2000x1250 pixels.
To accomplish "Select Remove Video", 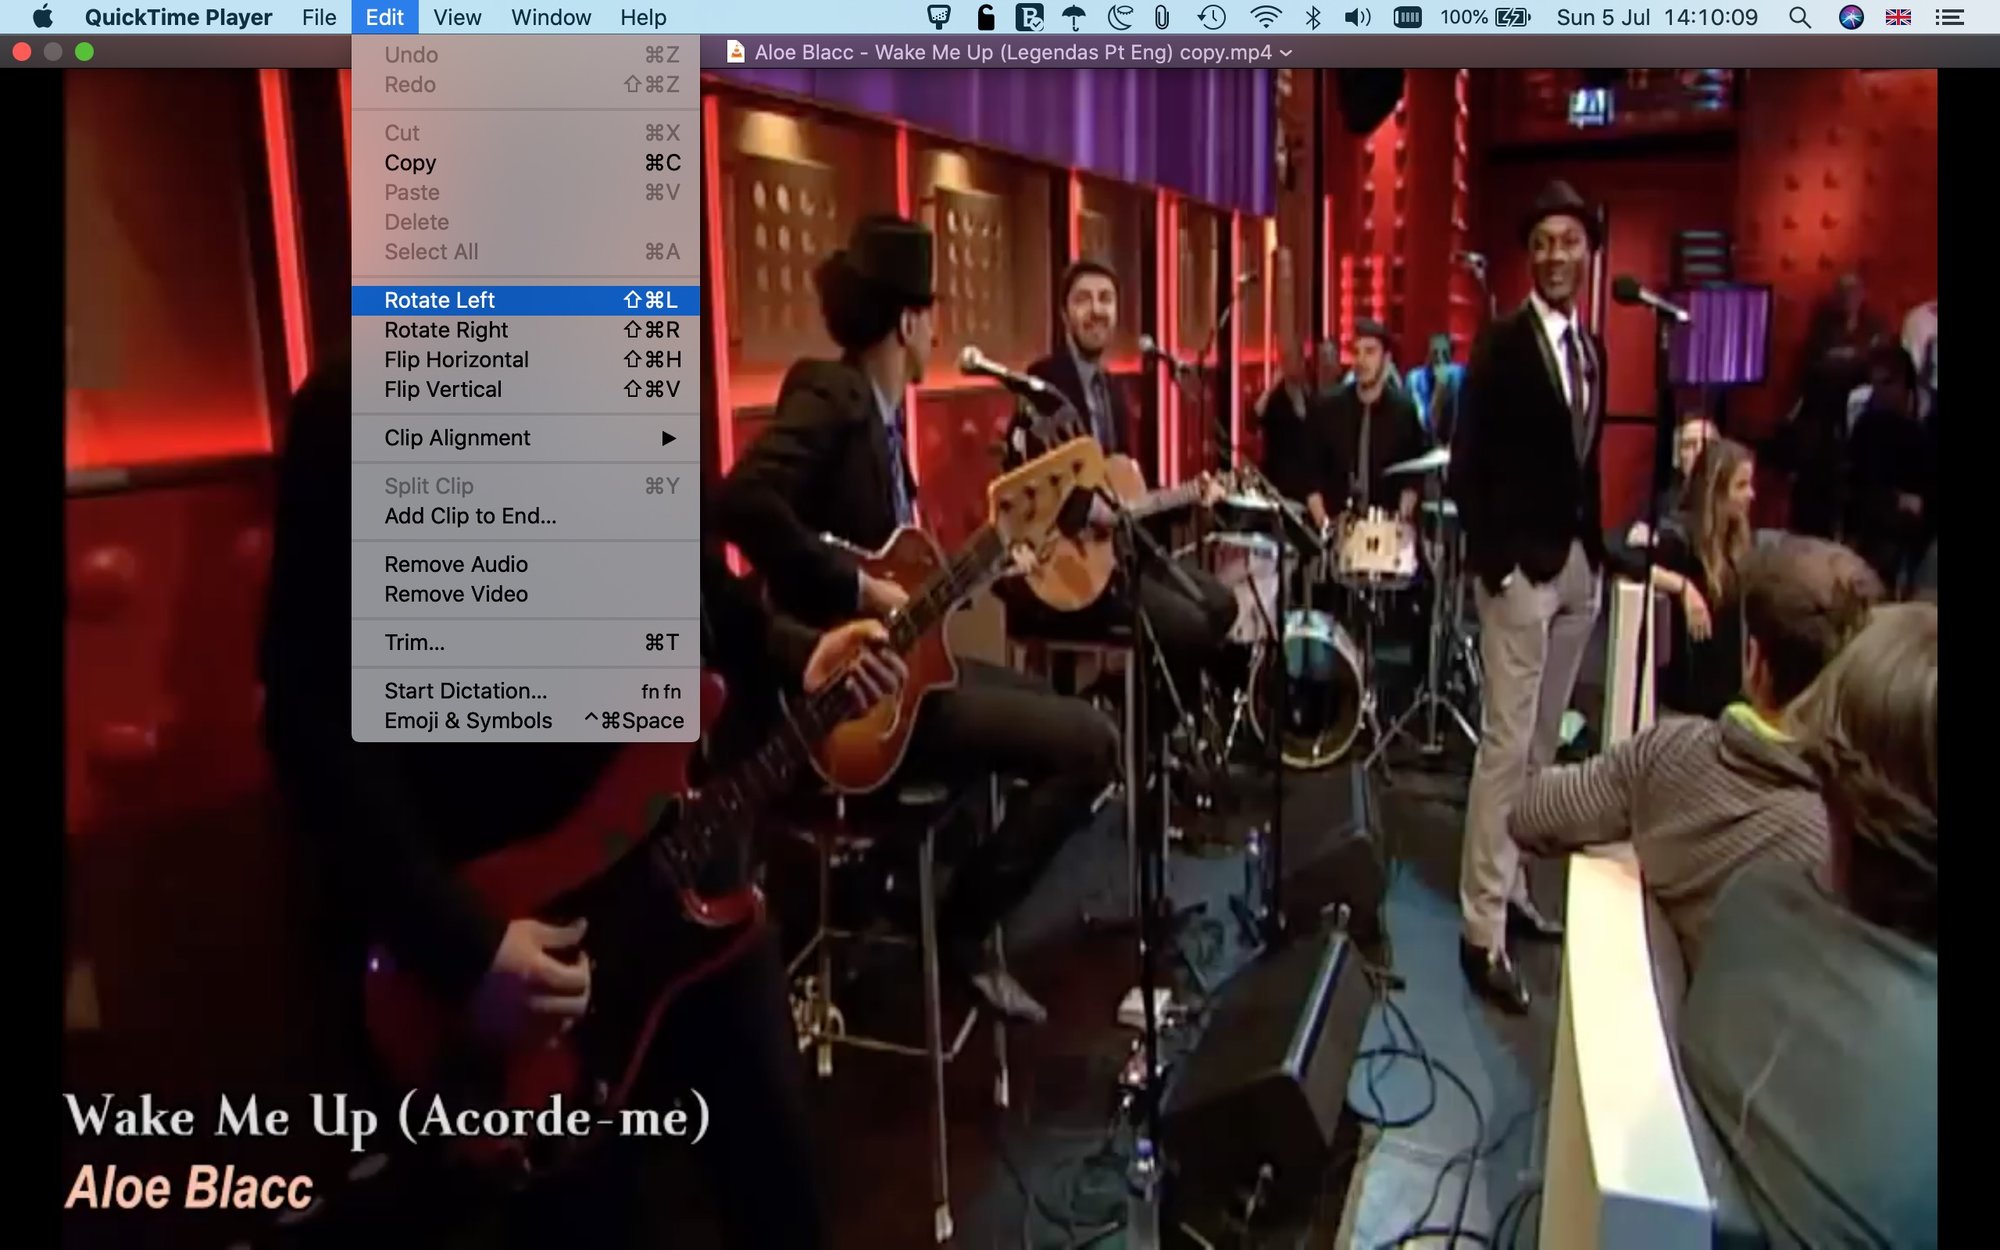I will pyautogui.click(x=525, y=594).
